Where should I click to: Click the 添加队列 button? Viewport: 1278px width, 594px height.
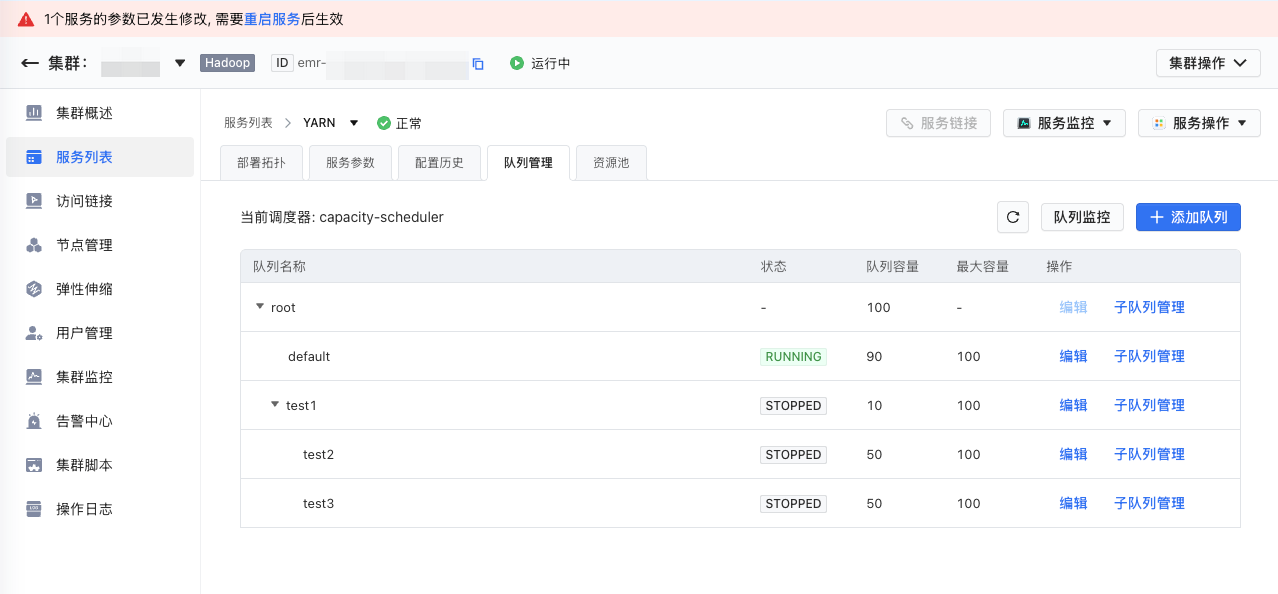coord(1188,217)
